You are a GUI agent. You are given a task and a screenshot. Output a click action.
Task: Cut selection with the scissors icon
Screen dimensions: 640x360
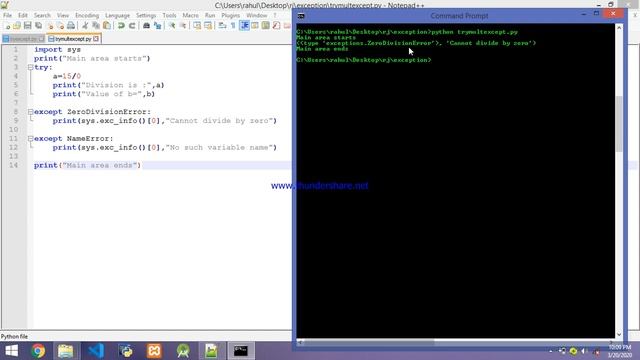coord(85,26)
